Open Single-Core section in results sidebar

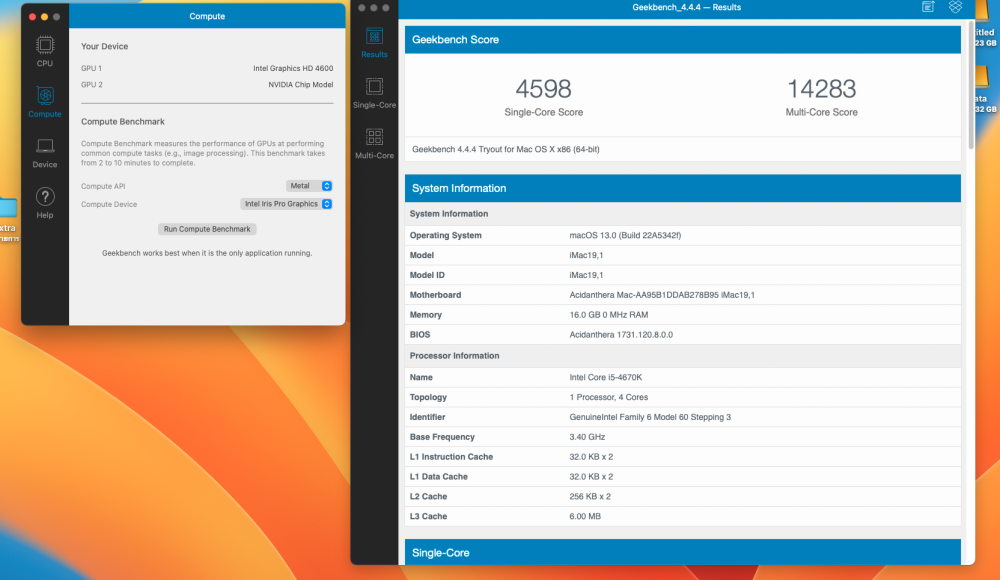374,93
